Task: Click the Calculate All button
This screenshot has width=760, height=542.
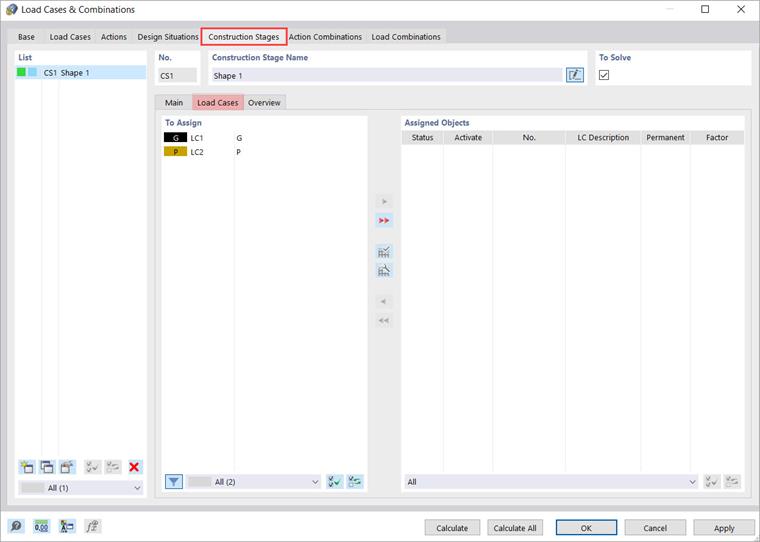Action: pos(515,528)
